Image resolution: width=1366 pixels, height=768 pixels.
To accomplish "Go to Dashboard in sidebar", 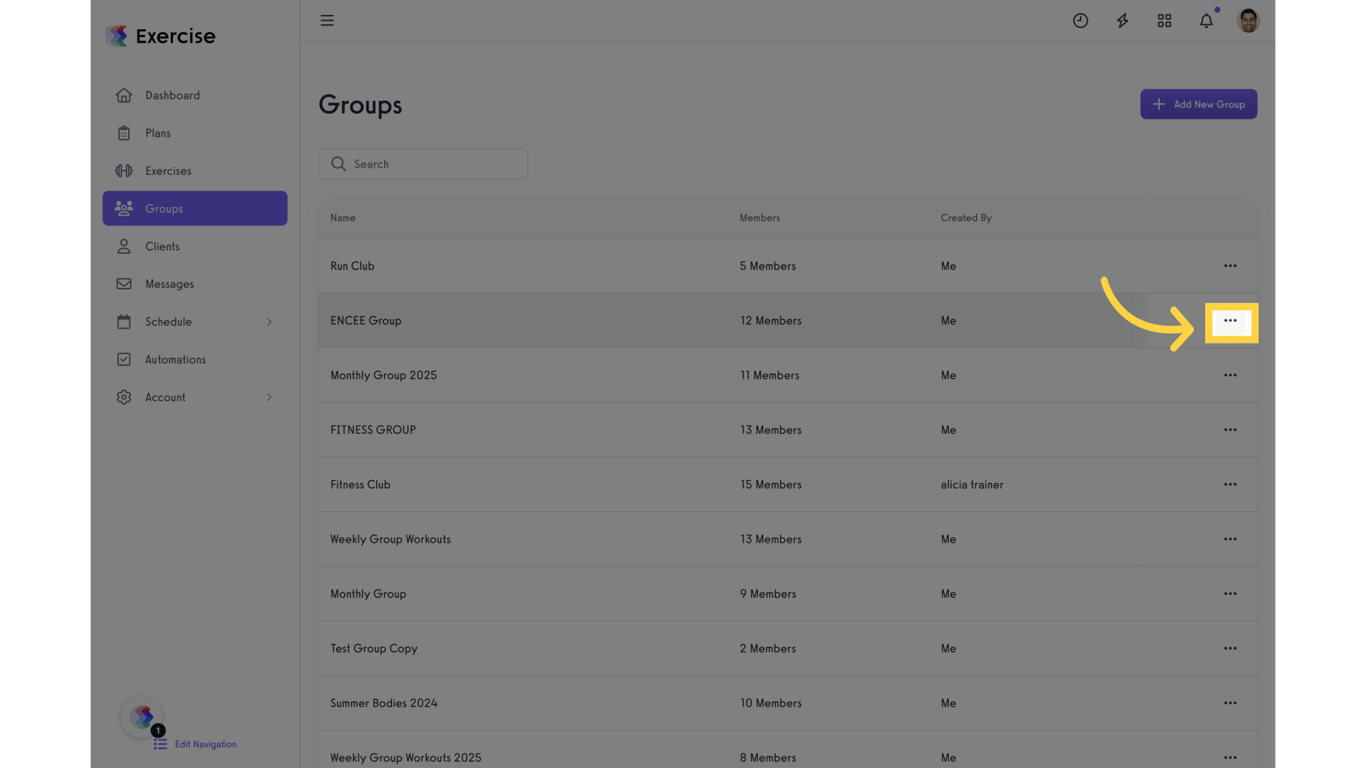I will (x=195, y=95).
